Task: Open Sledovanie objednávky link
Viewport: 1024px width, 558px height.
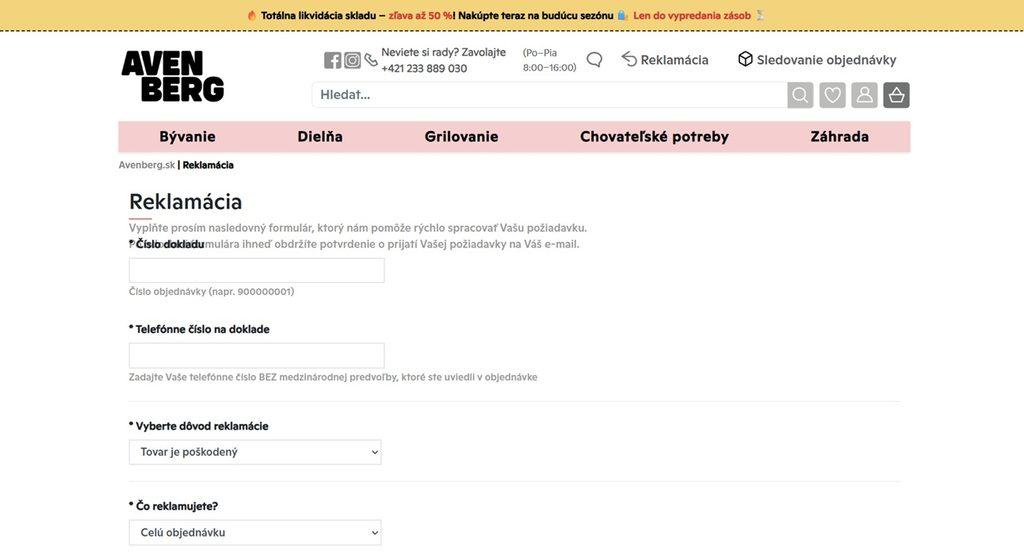Action: click(817, 59)
